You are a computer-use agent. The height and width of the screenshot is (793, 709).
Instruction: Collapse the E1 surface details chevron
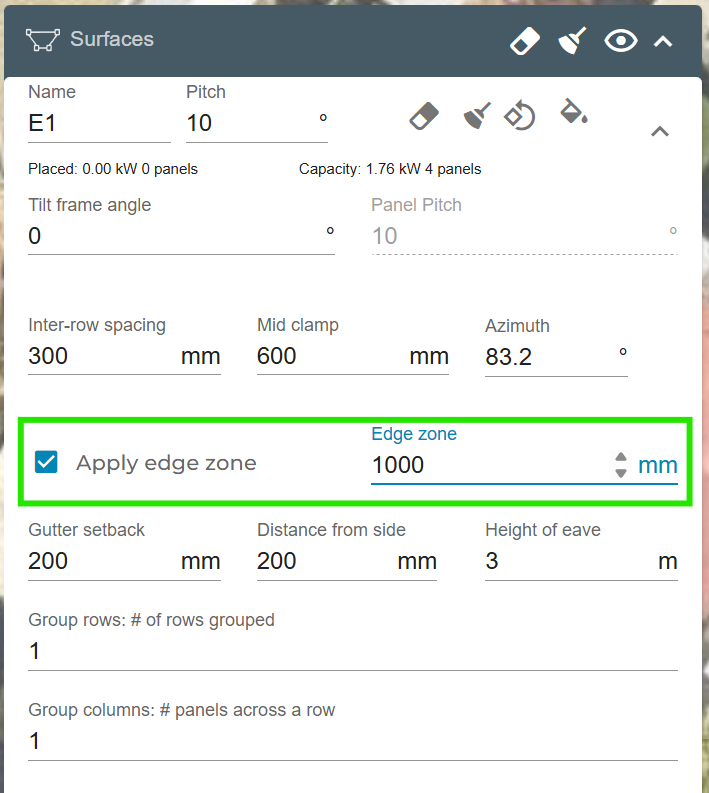[660, 131]
